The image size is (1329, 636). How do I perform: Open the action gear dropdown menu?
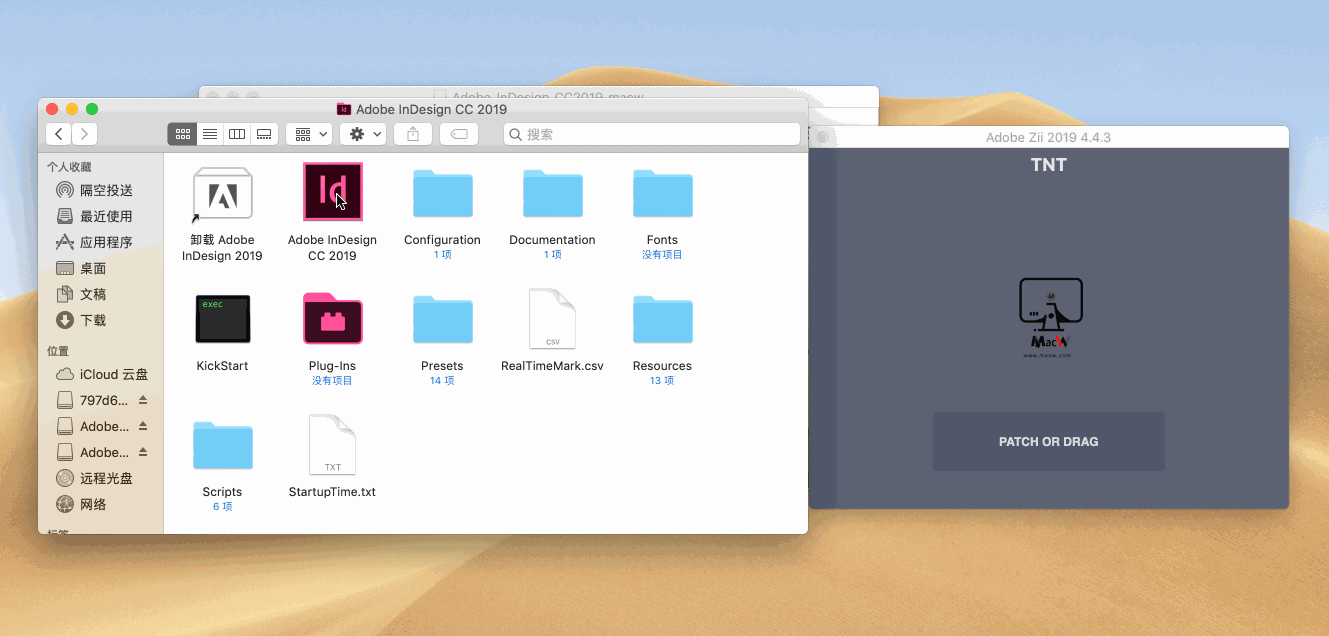[x=362, y=133]
